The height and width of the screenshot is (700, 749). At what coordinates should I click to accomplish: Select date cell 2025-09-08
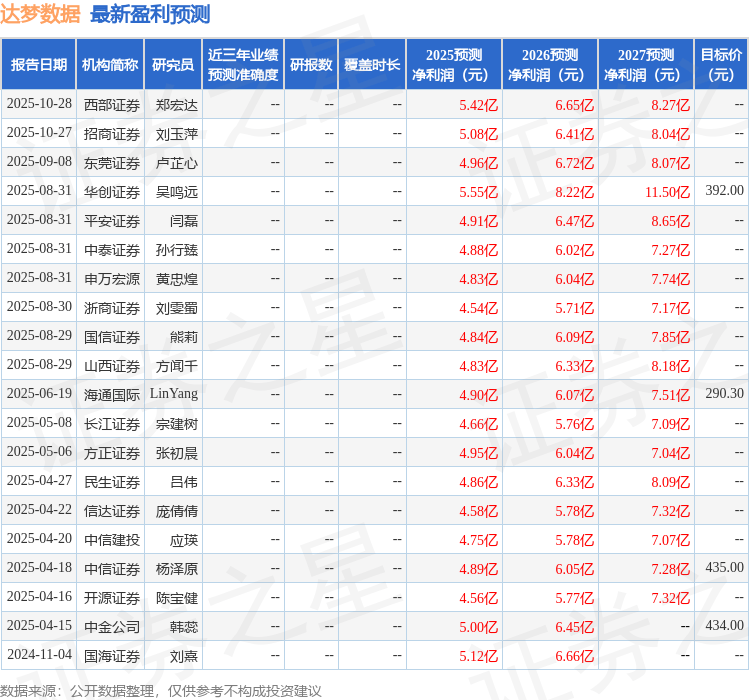(x=39, y=162)
